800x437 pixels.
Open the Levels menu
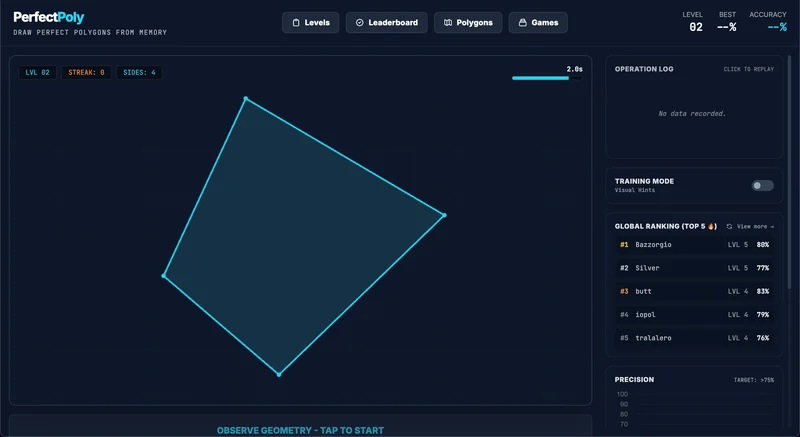pos(310,22)
